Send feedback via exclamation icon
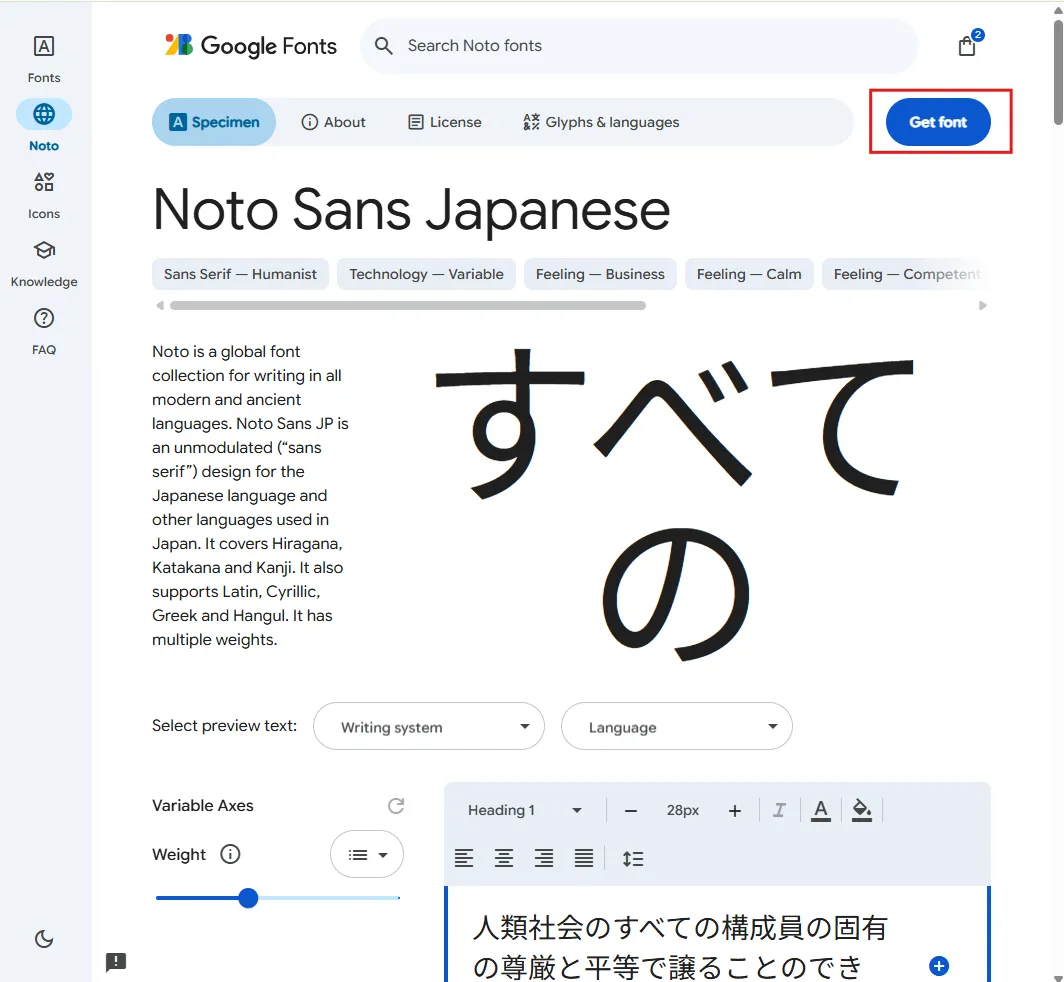The width and height of the screenshot is (1064, 982). point(116,962)
